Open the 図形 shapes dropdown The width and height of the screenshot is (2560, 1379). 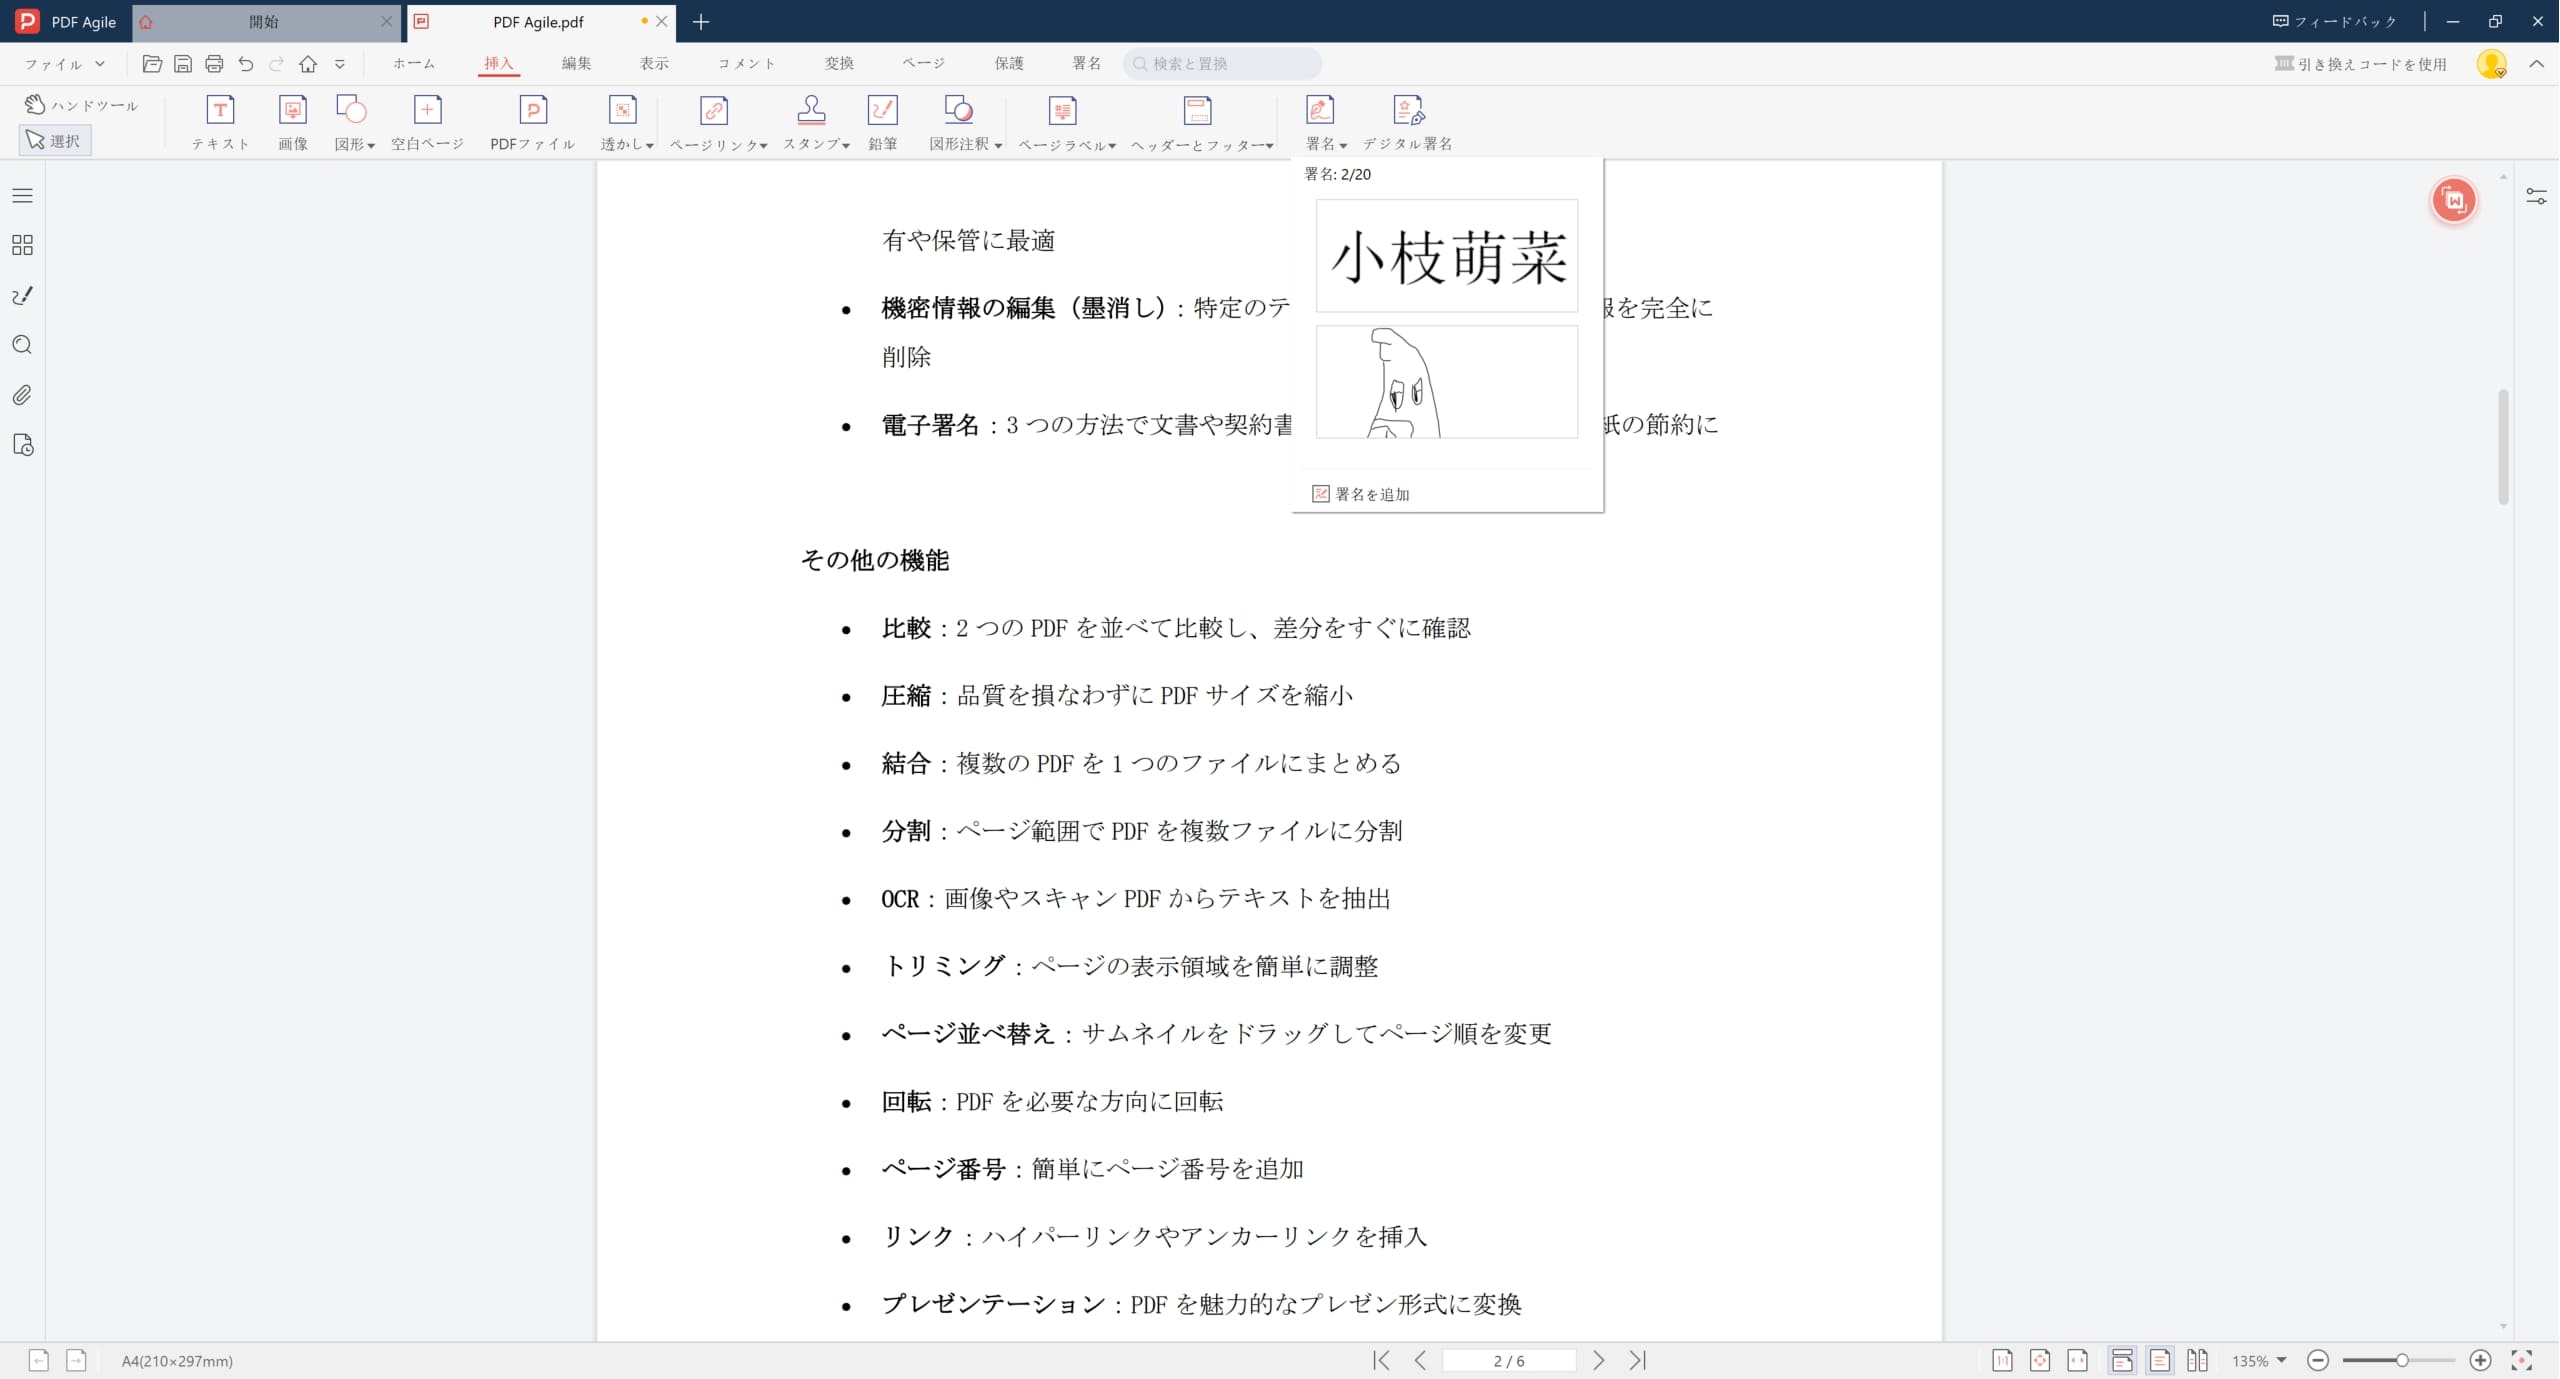click(355, 144)
